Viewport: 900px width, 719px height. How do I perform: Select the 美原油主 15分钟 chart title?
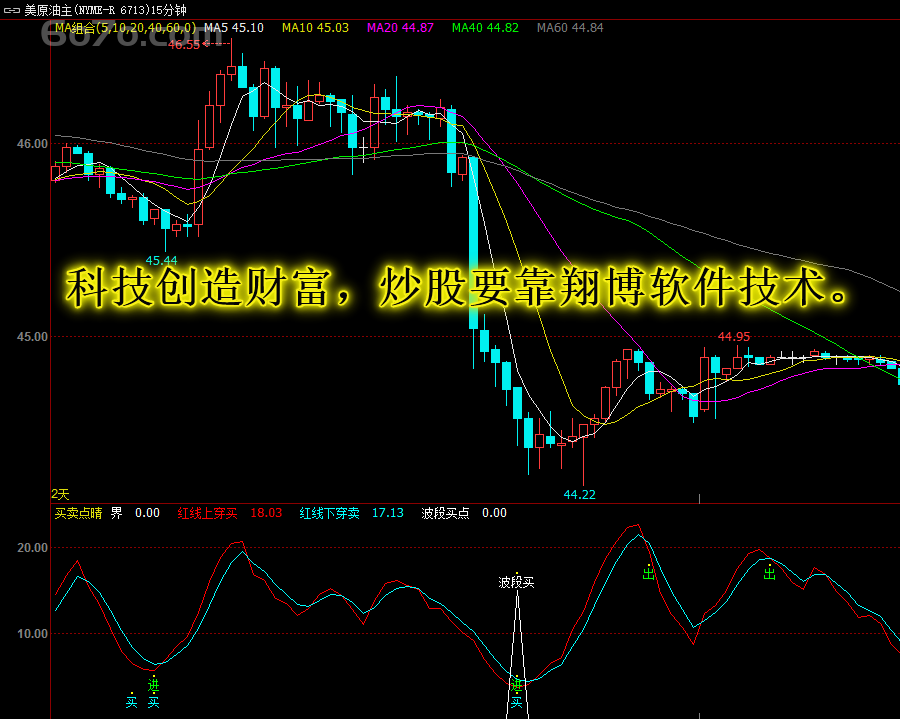click(105, 10)
